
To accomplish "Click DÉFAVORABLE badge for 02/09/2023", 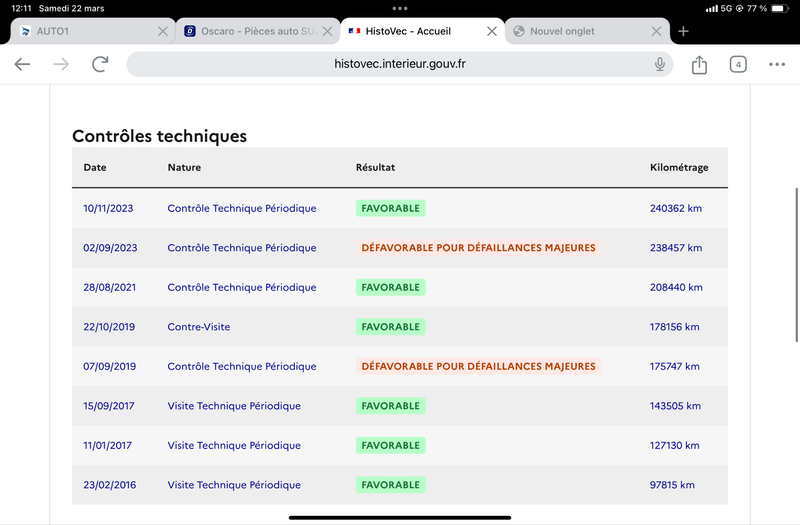I will (479, 248).
